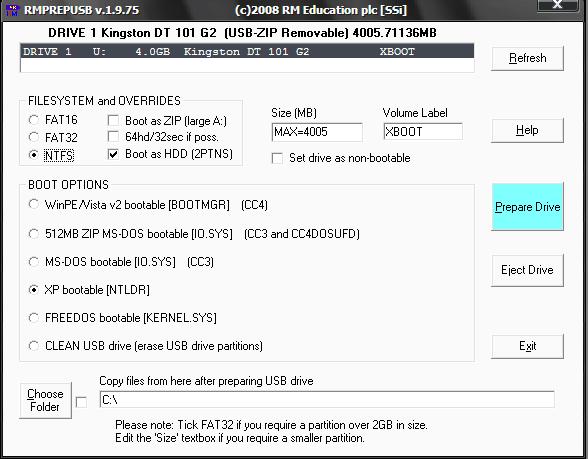Click the Prepare Drive button

coord(527,207)
